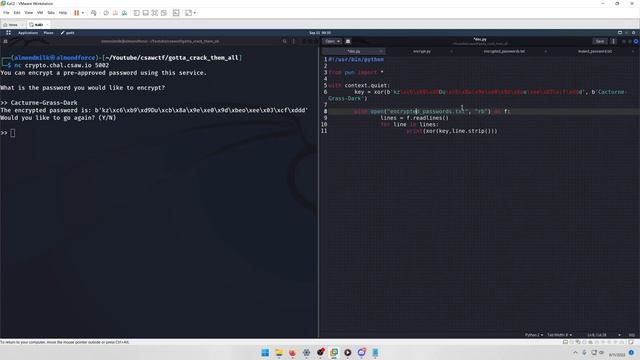
Task: Click the unity mode toolbar icon
Action: tap(164, 13)
